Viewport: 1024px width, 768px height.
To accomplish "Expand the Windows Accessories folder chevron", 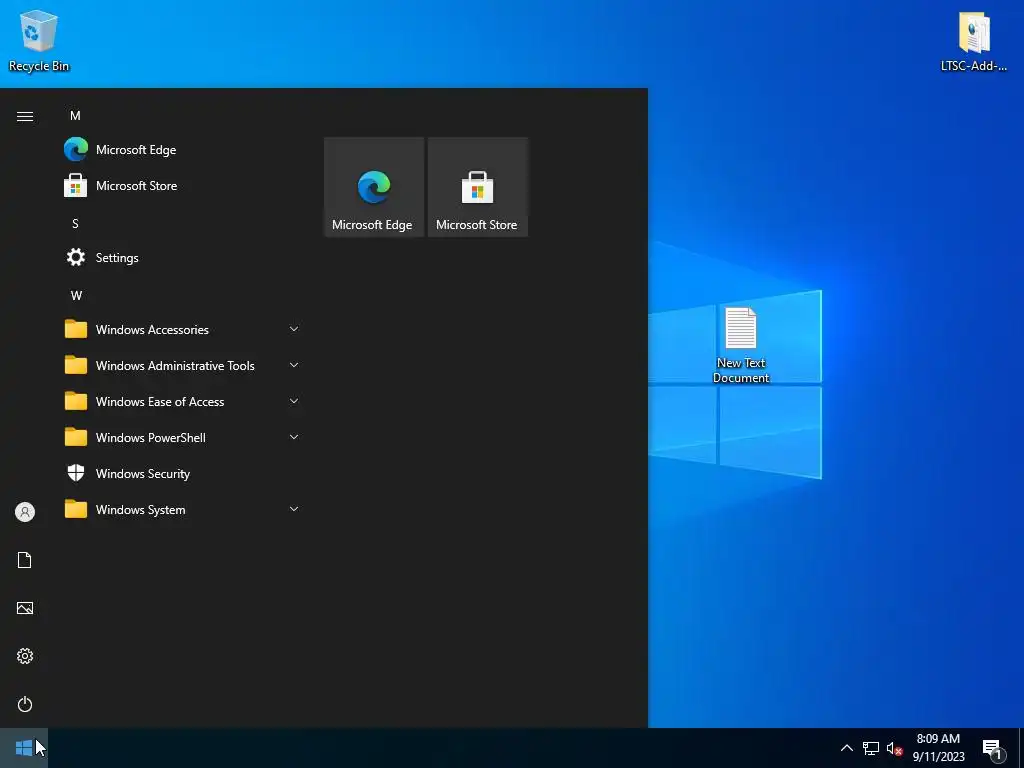I will (294, 329).
